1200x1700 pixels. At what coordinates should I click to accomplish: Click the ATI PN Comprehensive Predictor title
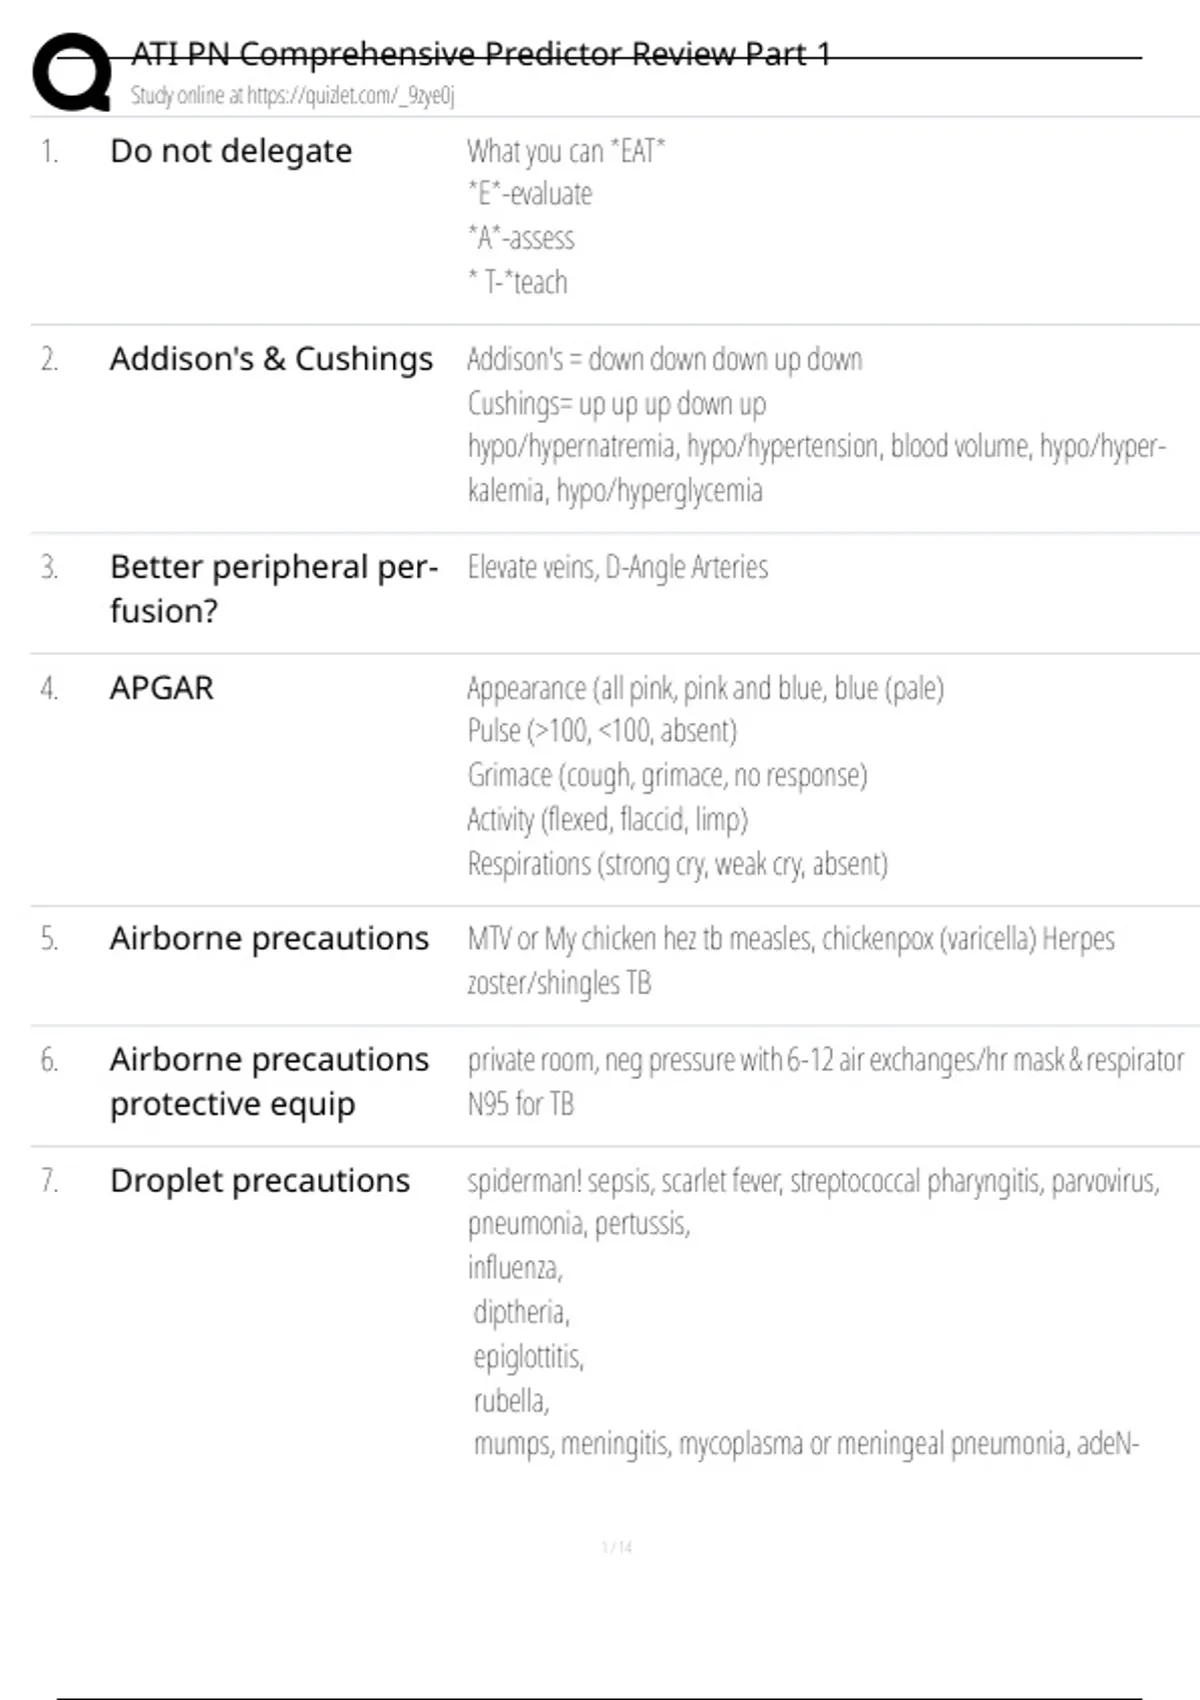[480, 54]
